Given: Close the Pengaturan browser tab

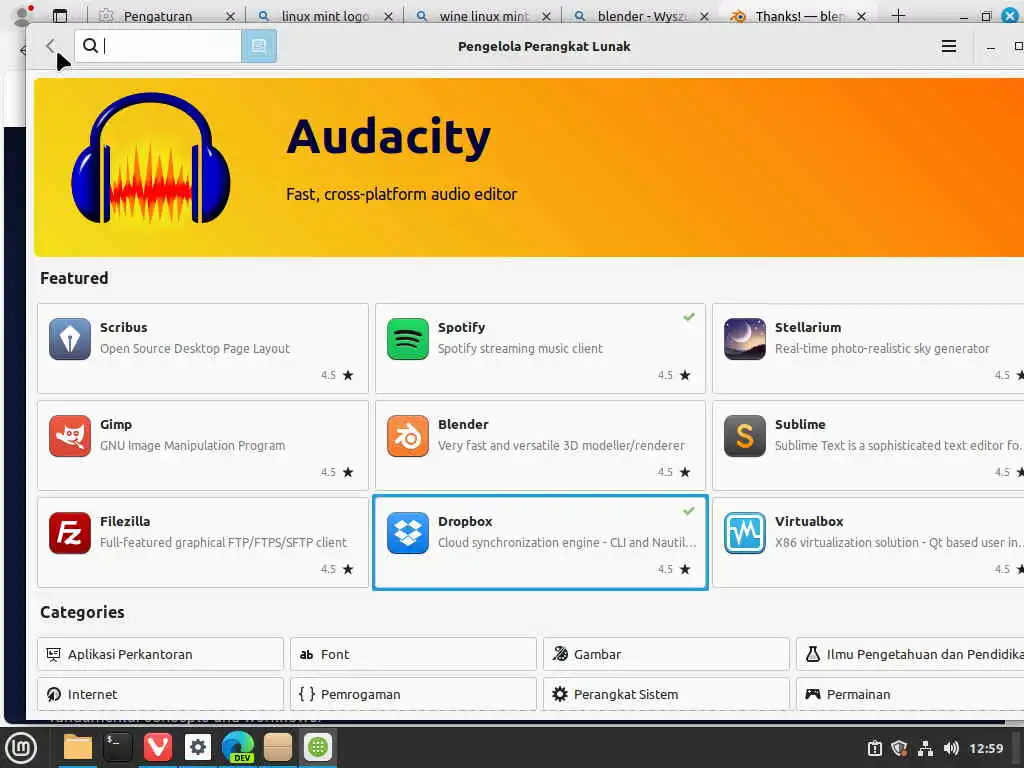Looking at the screenshot, I should pos(230,16).
